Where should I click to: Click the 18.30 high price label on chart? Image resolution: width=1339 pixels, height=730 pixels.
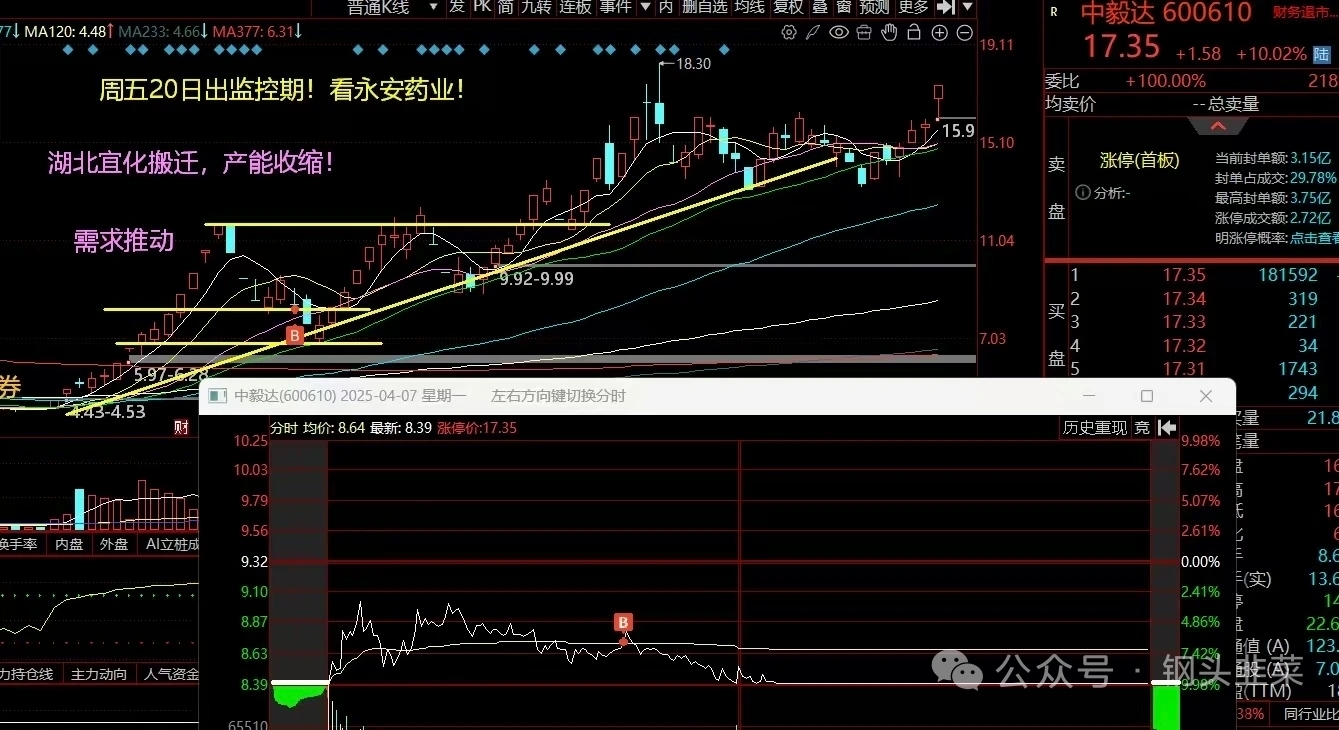click(x=694, y=63)
